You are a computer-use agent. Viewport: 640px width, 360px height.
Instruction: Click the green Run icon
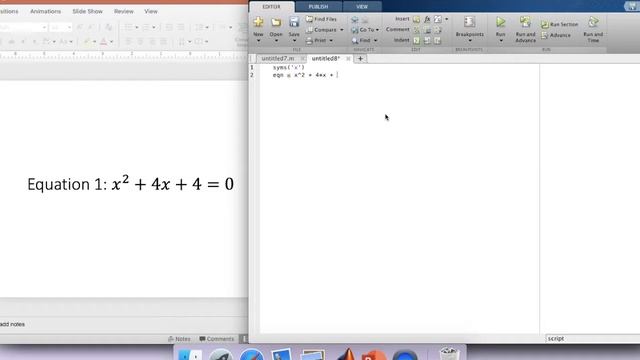click(x=501, y=22)
